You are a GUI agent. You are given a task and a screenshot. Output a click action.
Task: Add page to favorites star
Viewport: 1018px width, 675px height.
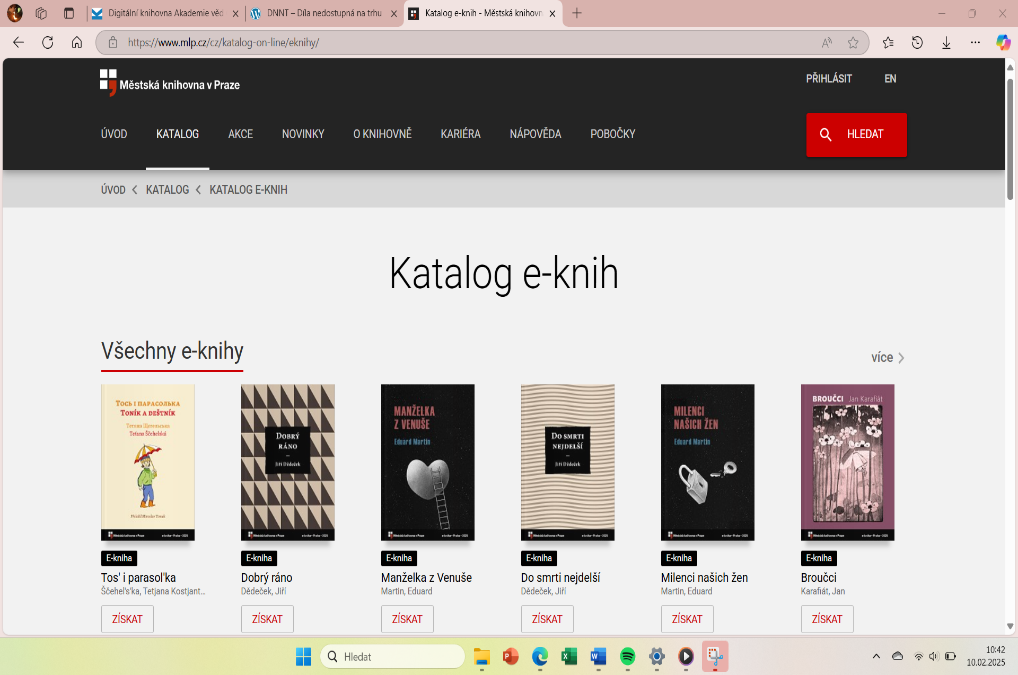(x=853, y=42)
